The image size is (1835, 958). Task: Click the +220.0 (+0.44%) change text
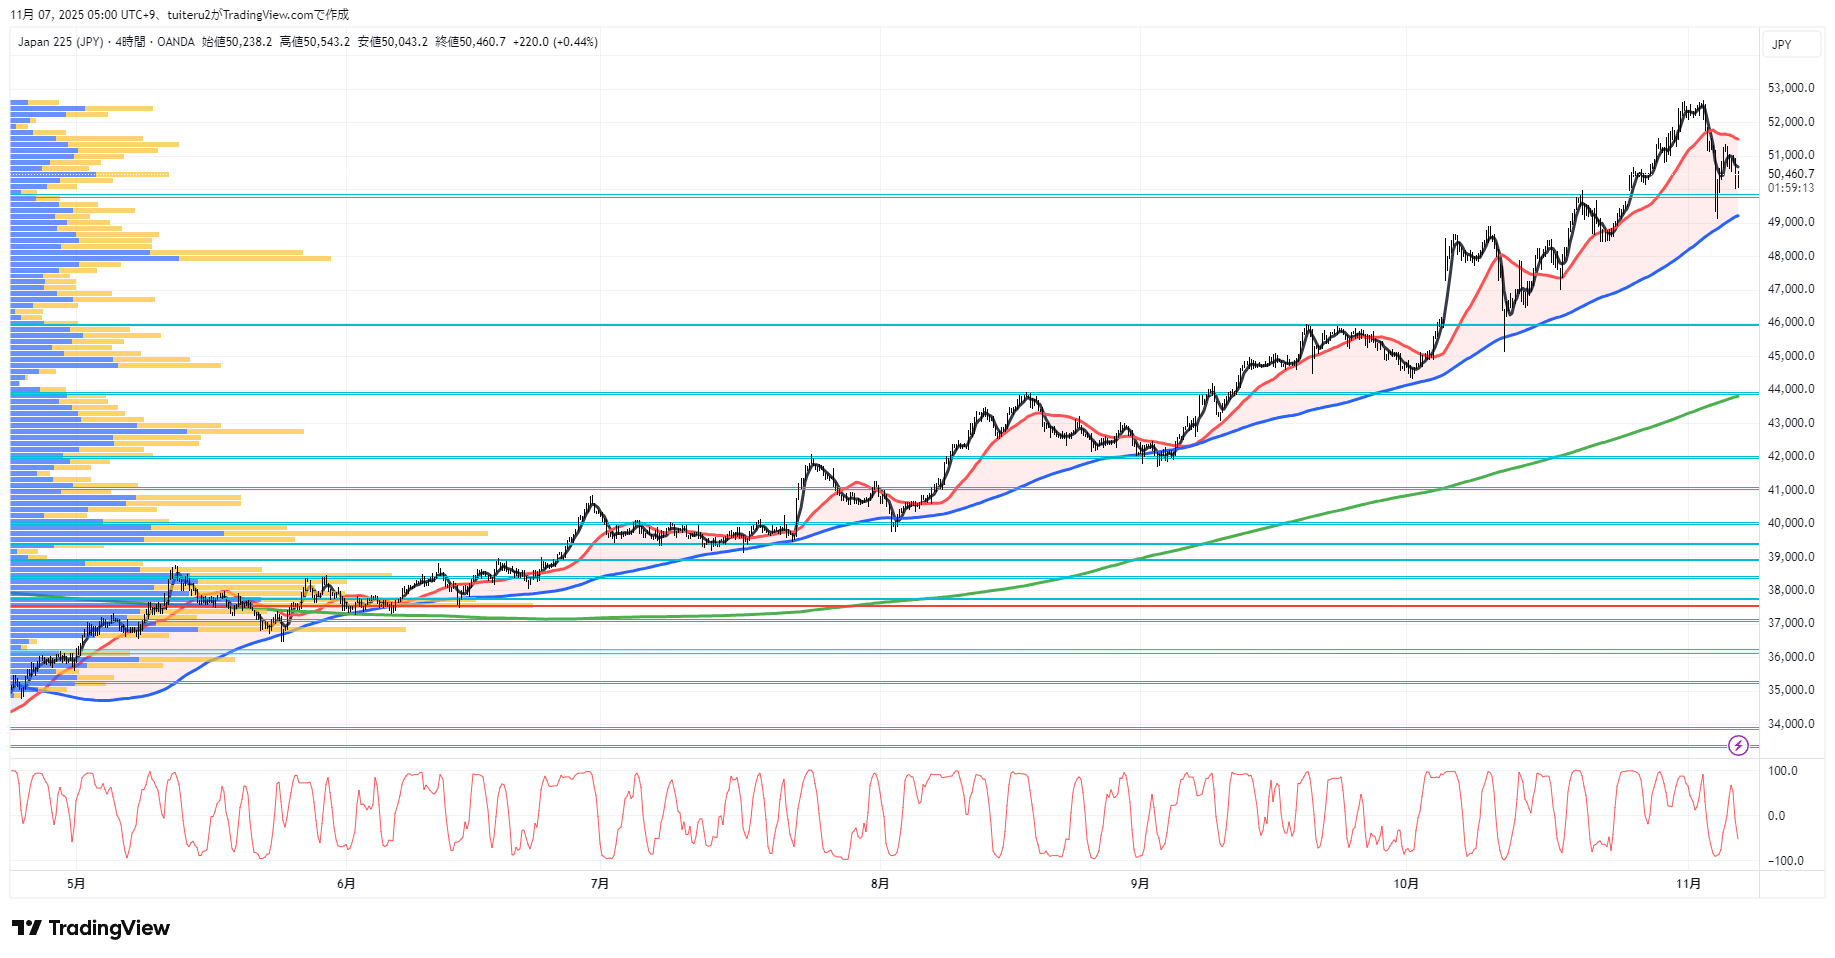tap(555, 42)
